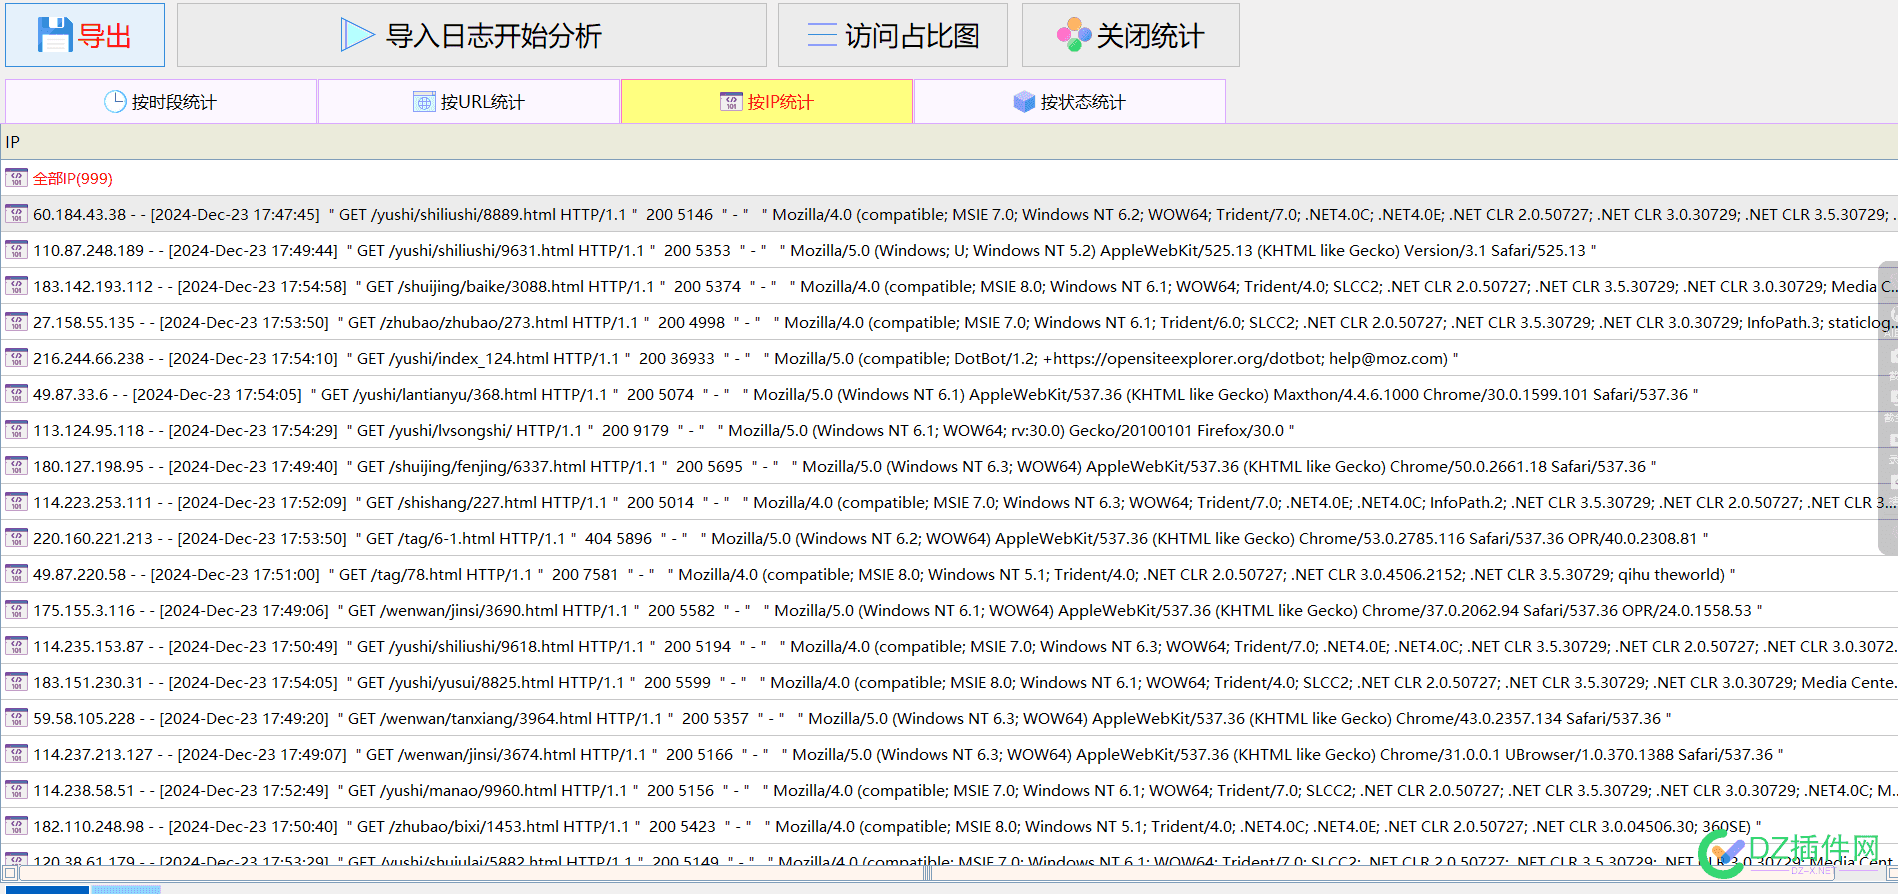Click the 导出 export button
This screenshot has height=894, width=1898.
pyautogui.click(x=85, y=35)
